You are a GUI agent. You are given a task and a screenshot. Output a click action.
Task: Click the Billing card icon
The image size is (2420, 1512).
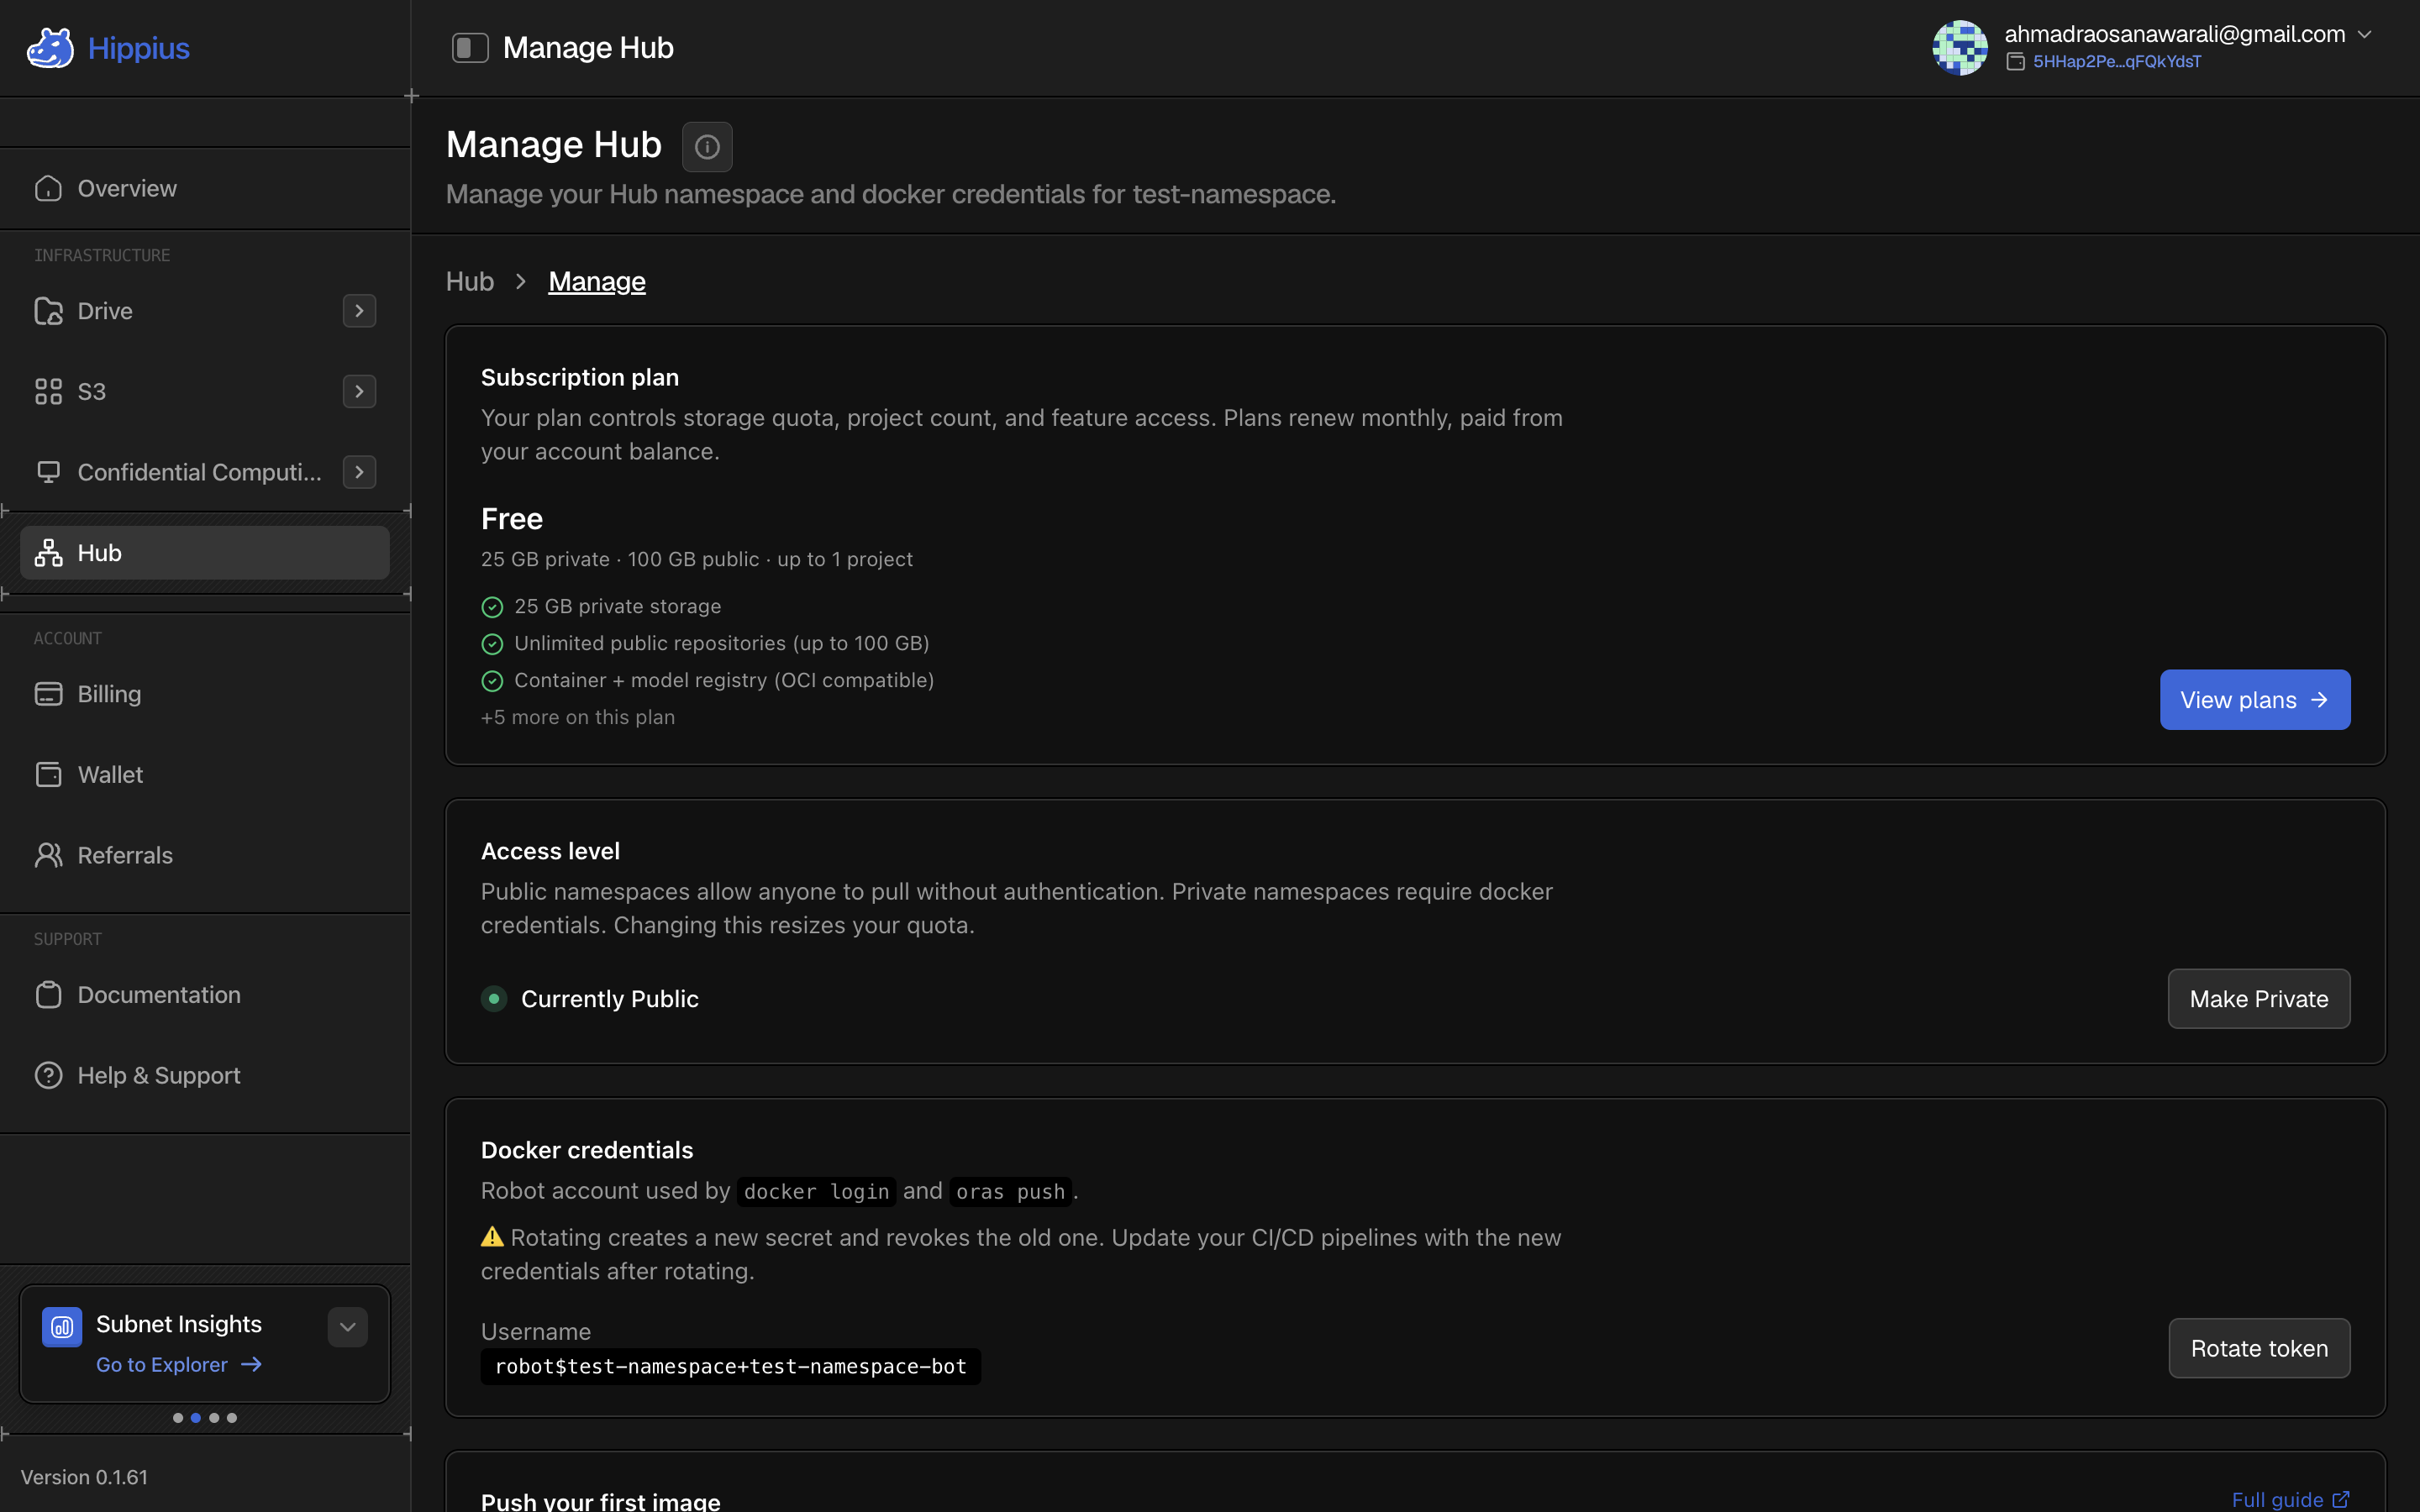(48, 694)
